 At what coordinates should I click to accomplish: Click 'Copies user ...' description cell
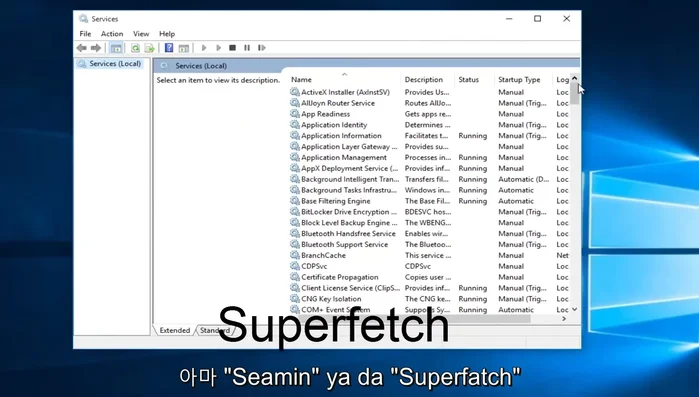(428, 277)
